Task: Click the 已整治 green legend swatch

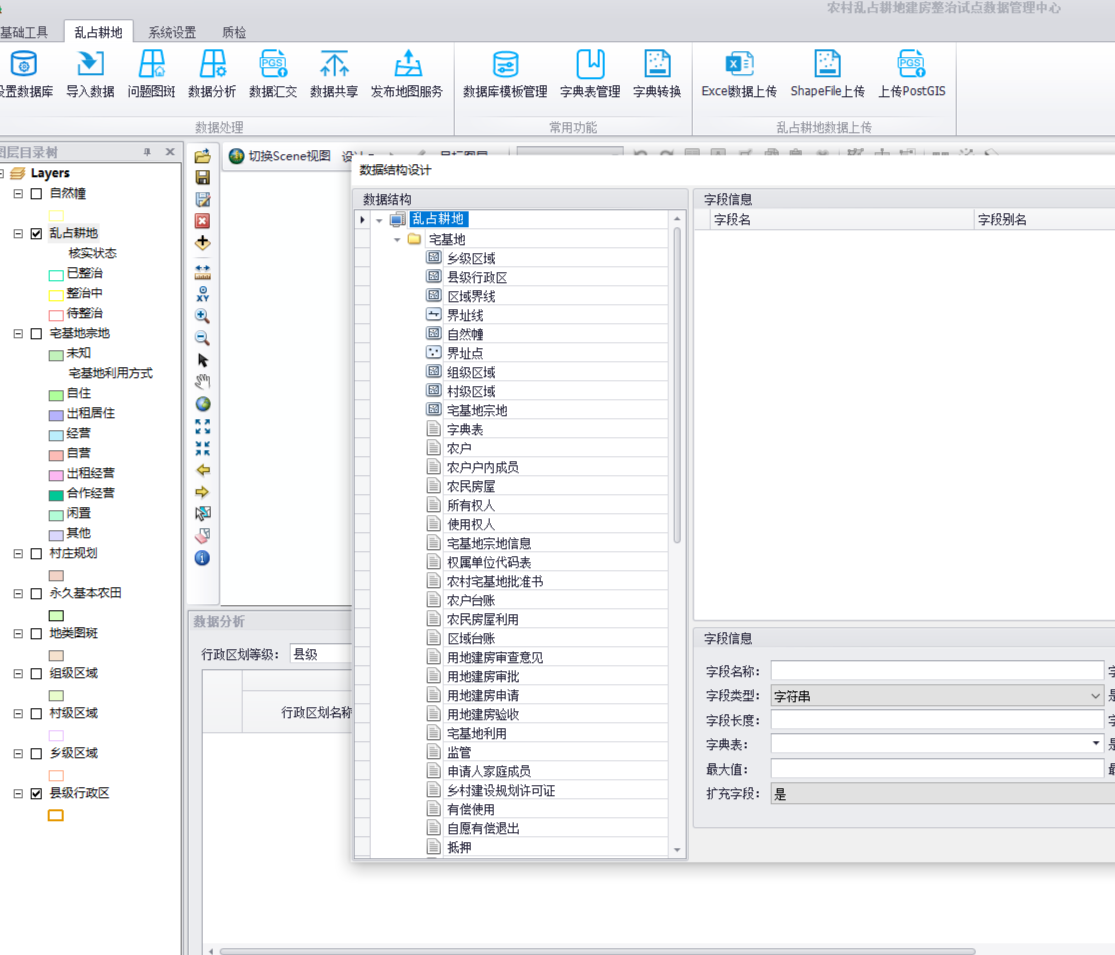Action: tap(56, 275)
